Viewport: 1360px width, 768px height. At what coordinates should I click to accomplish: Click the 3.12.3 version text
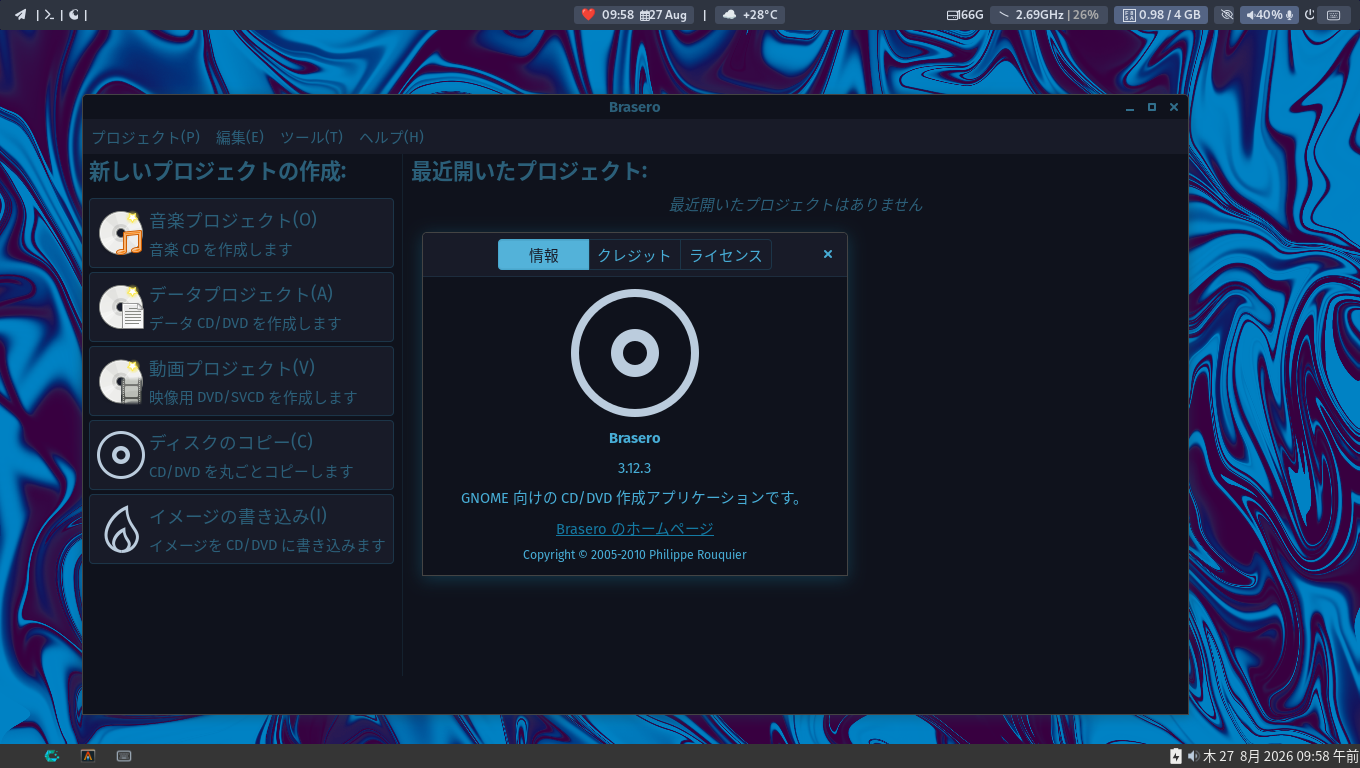(635, 468)
